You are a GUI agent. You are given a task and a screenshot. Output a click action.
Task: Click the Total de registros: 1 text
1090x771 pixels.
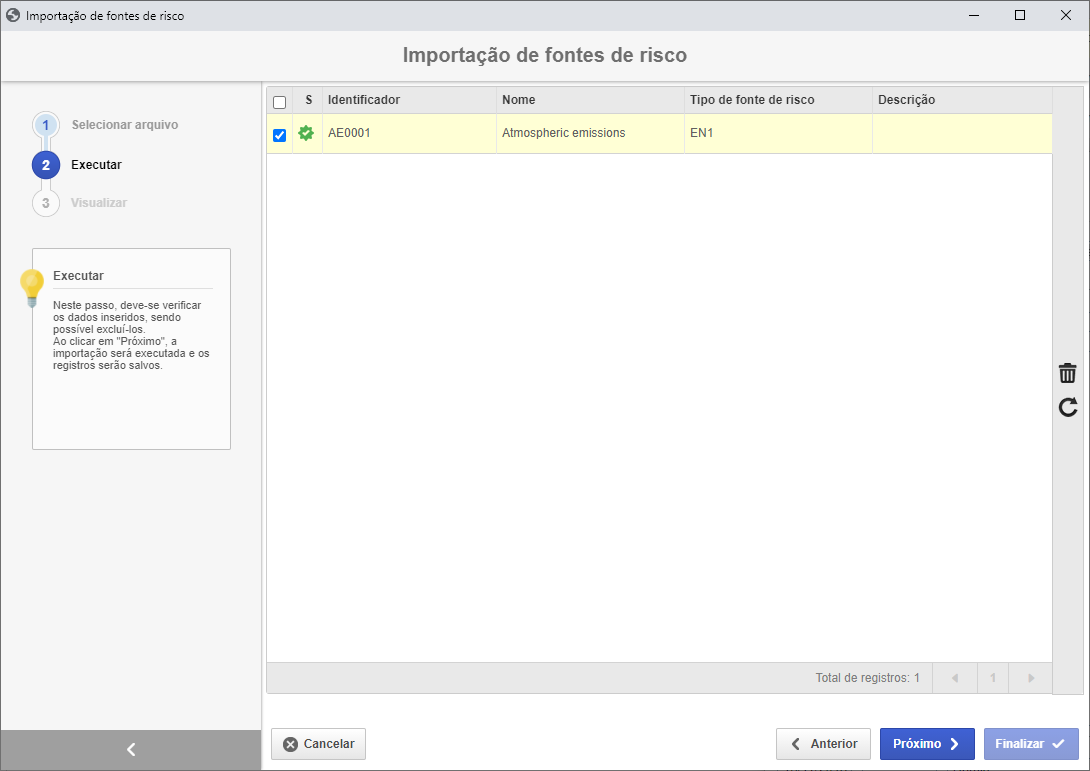tap(867, 678)
